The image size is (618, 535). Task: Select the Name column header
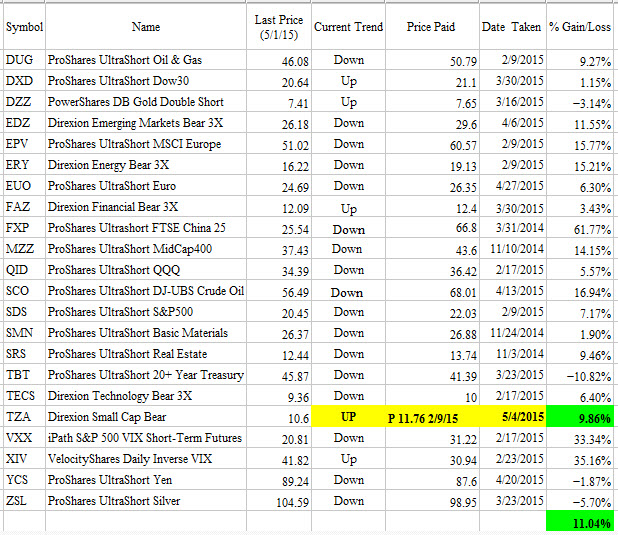click(x=146, y=27)
